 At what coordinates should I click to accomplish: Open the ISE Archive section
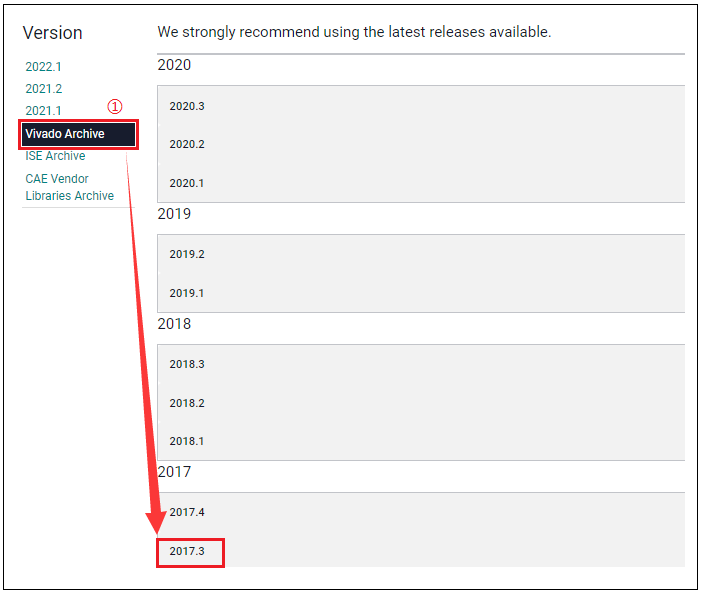55,156
